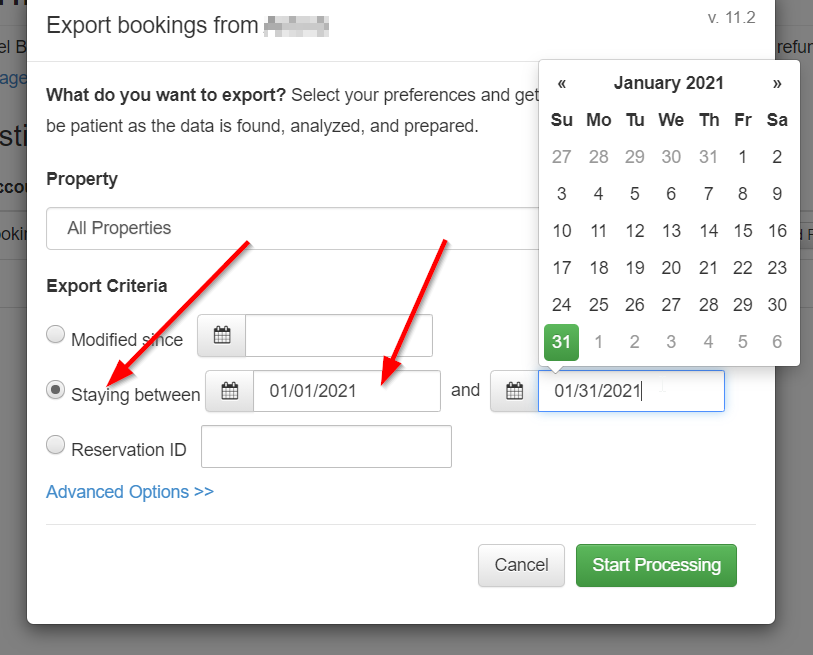Select the Staying between radio button
813x655 pixels.
[56, 390]
